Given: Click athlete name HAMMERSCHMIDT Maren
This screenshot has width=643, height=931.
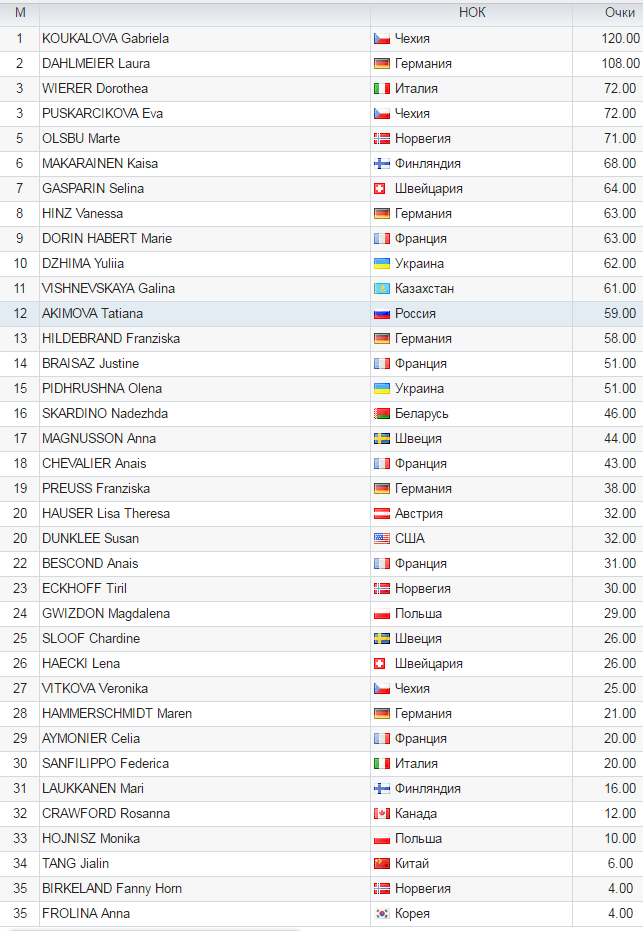Looking at the screenshot, I should coord(117,713).
